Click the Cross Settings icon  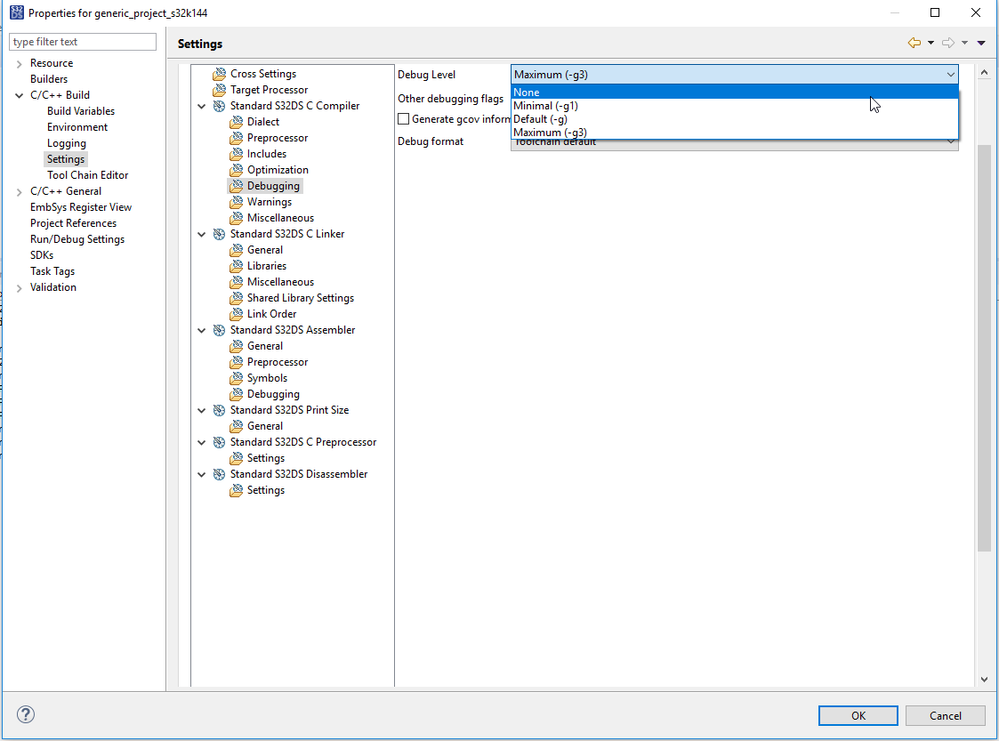pos(219,74)
